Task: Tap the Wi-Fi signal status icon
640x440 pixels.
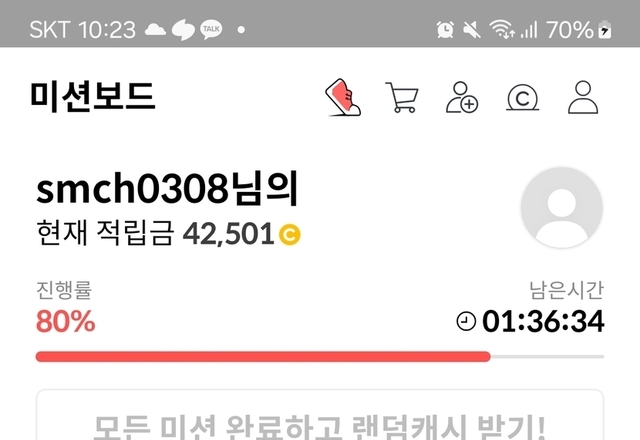Action: point(502,29)
